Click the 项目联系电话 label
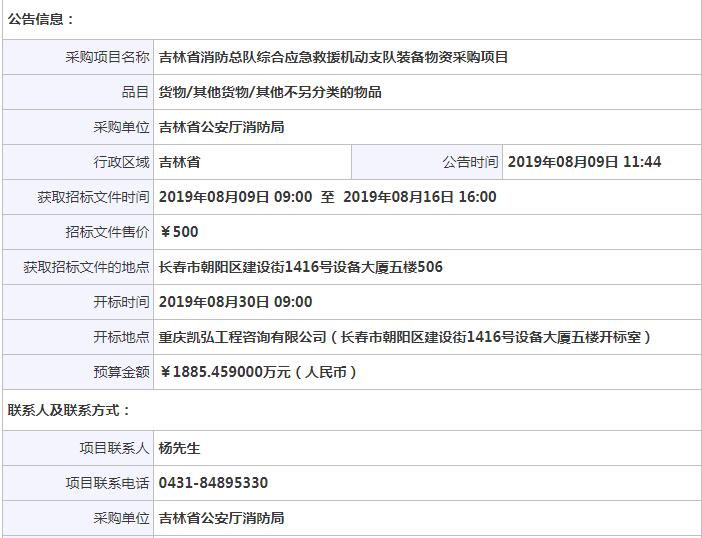This screenshot has width=702, height=538. 107,483
